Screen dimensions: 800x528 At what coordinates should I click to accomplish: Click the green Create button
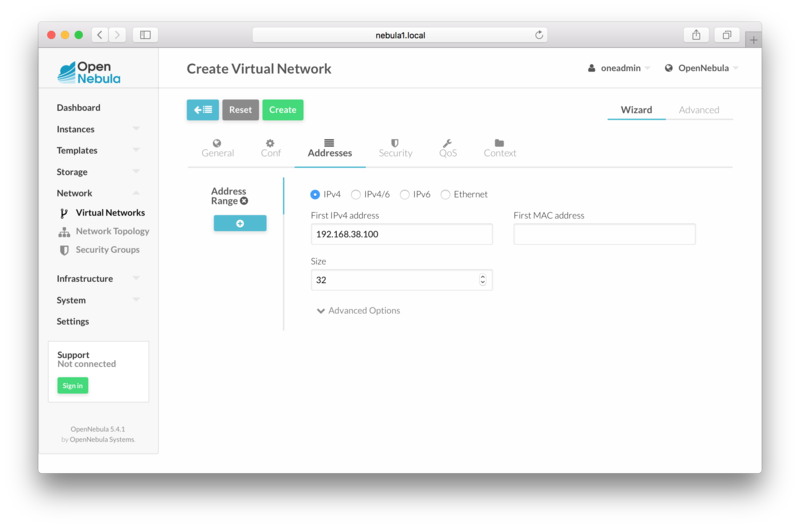(x=283, y=110)
